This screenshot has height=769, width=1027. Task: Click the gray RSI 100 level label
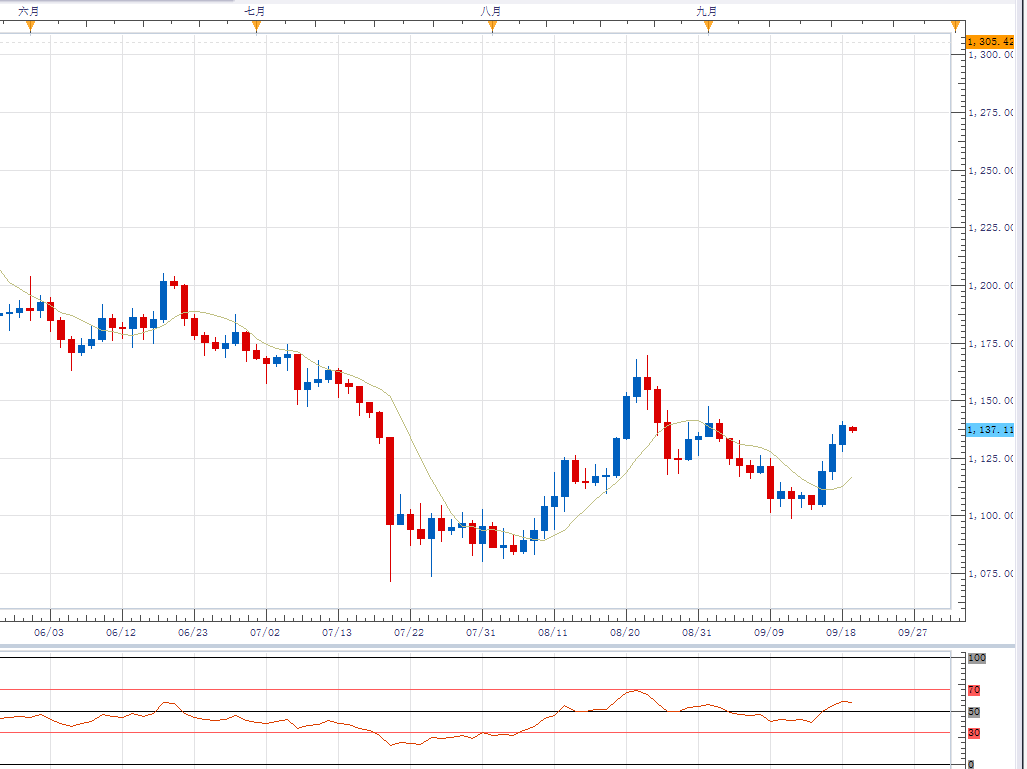(x=976, y=658)
